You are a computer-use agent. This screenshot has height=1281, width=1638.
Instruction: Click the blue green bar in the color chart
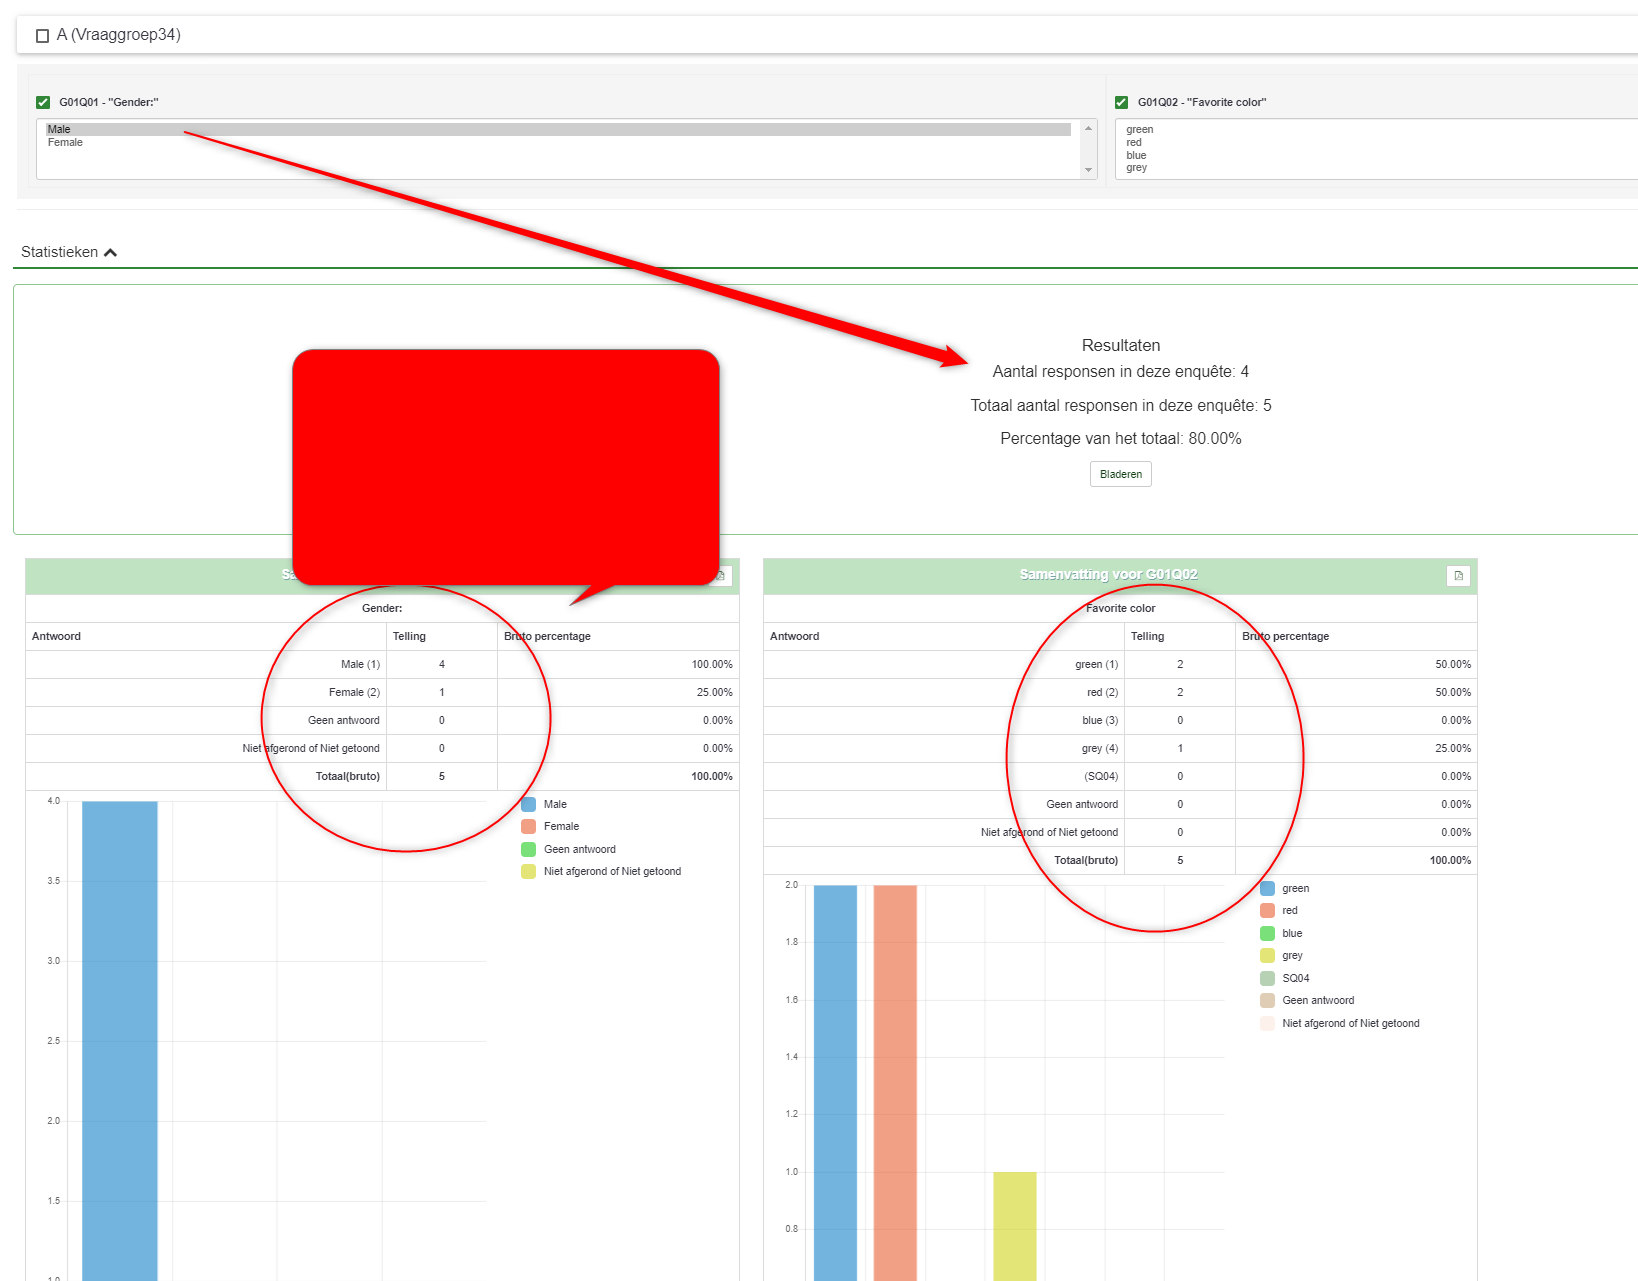coord(835,1082)
